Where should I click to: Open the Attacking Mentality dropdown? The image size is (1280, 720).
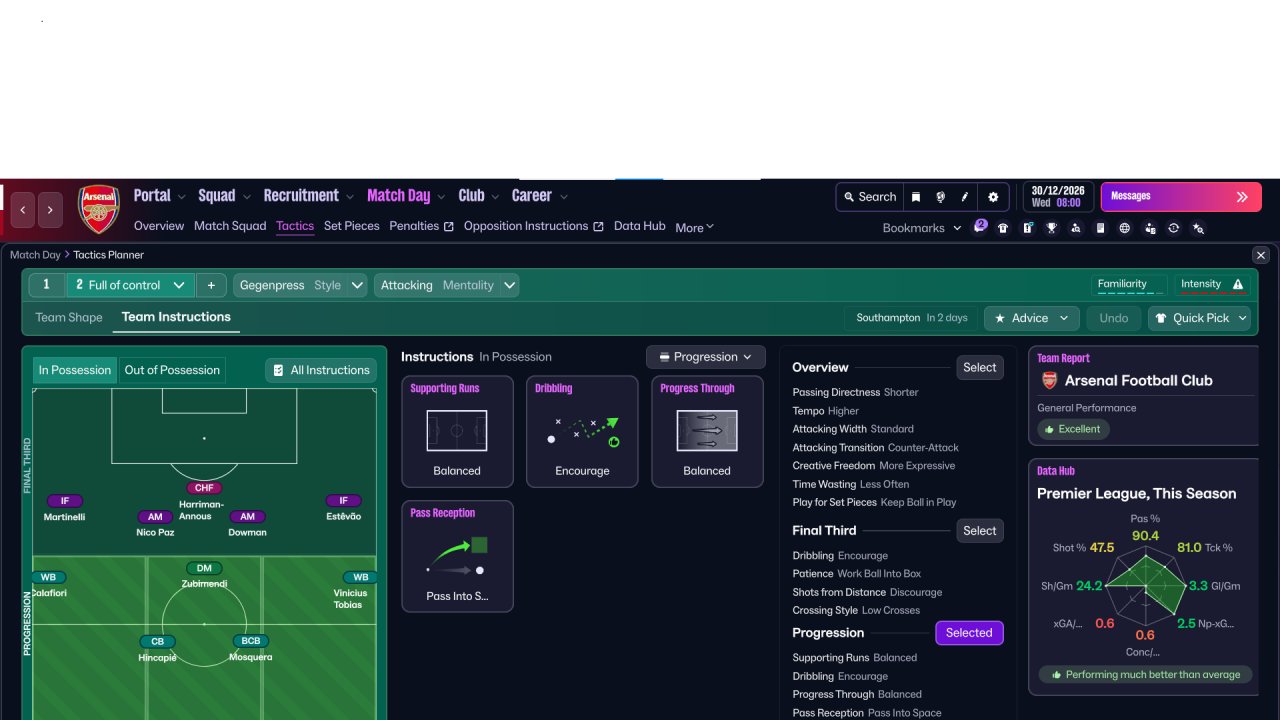[446, 285]
